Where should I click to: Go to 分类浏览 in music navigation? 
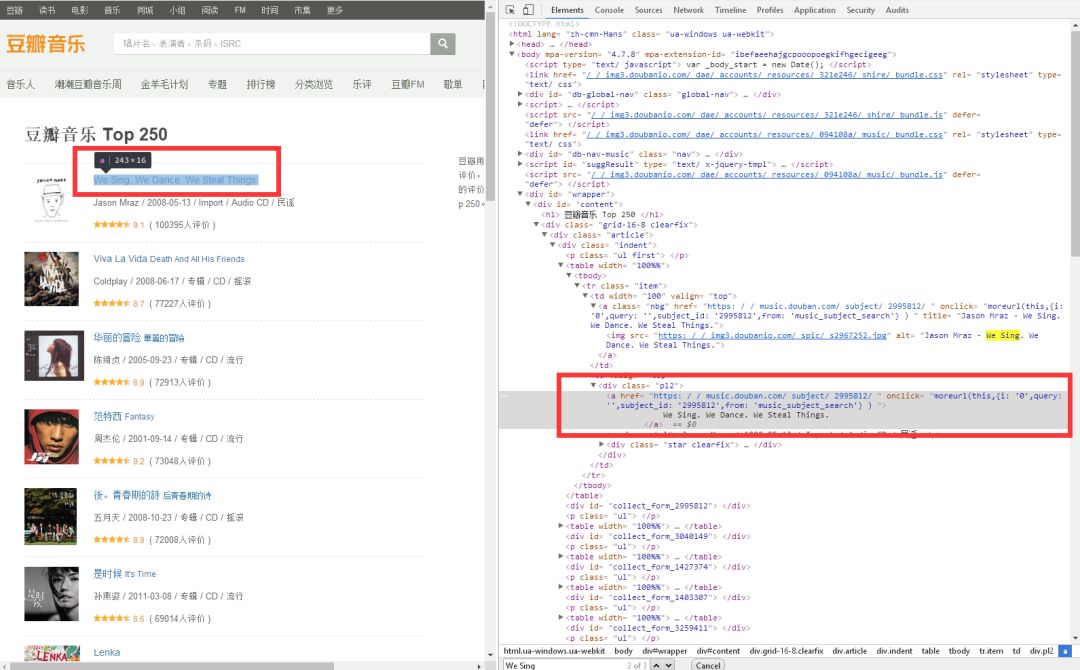pos(313,84)
